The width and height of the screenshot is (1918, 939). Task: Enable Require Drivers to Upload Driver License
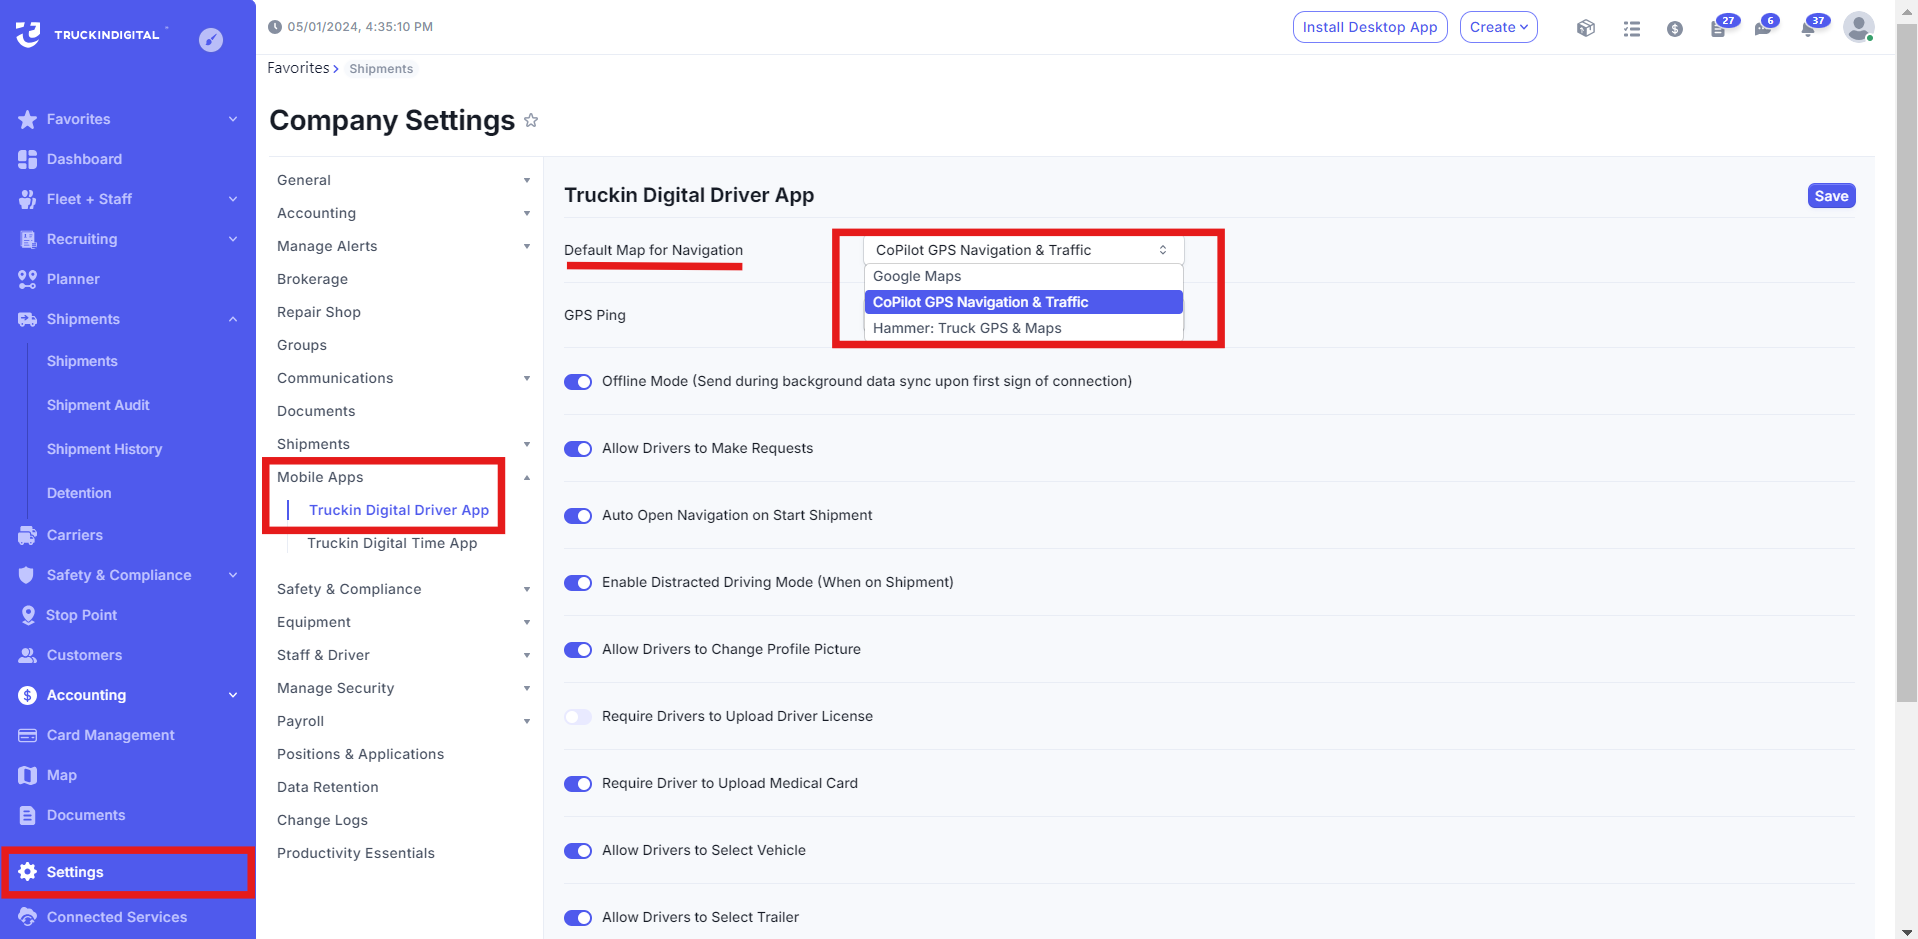coord(578,717)
